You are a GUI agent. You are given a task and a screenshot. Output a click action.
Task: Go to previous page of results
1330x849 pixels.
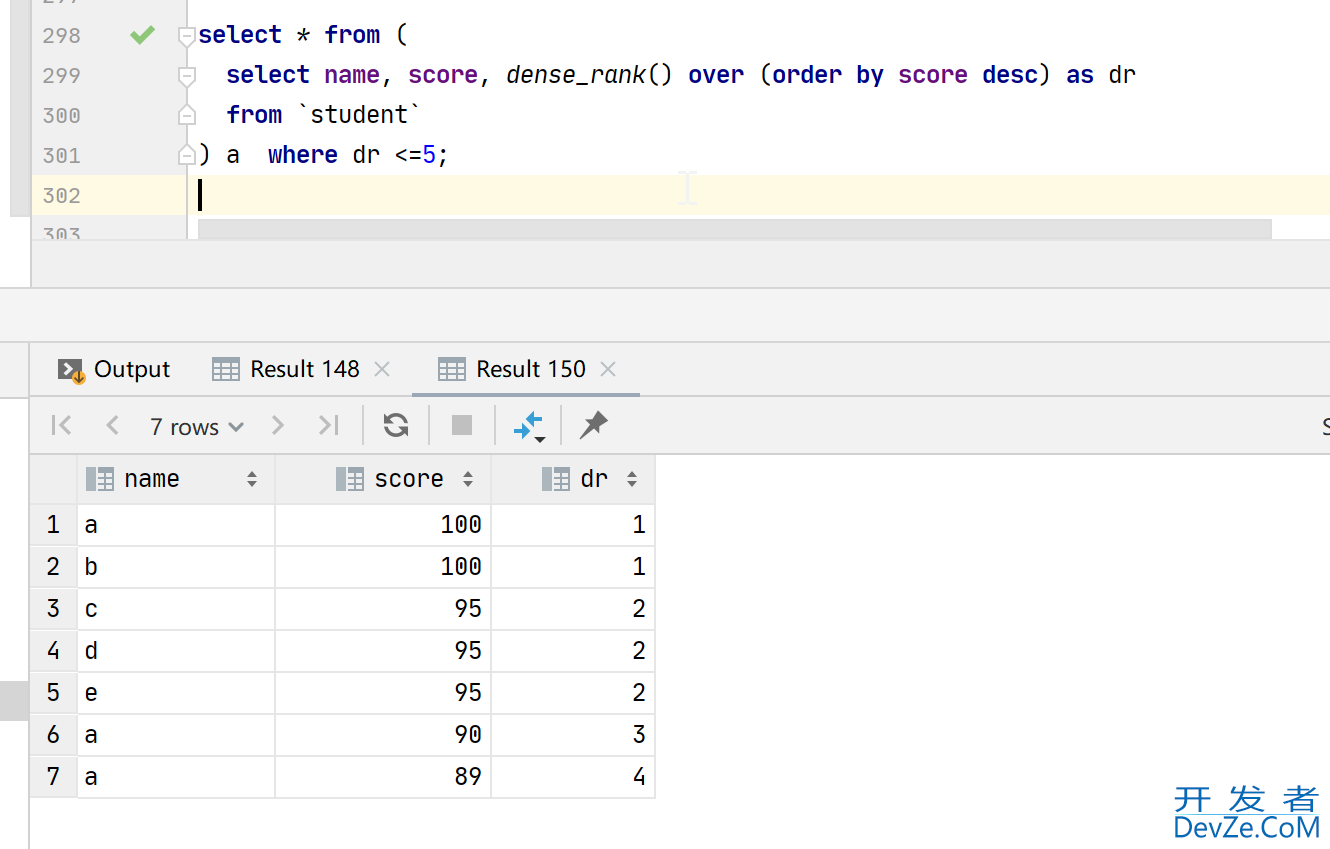point(112,426)
